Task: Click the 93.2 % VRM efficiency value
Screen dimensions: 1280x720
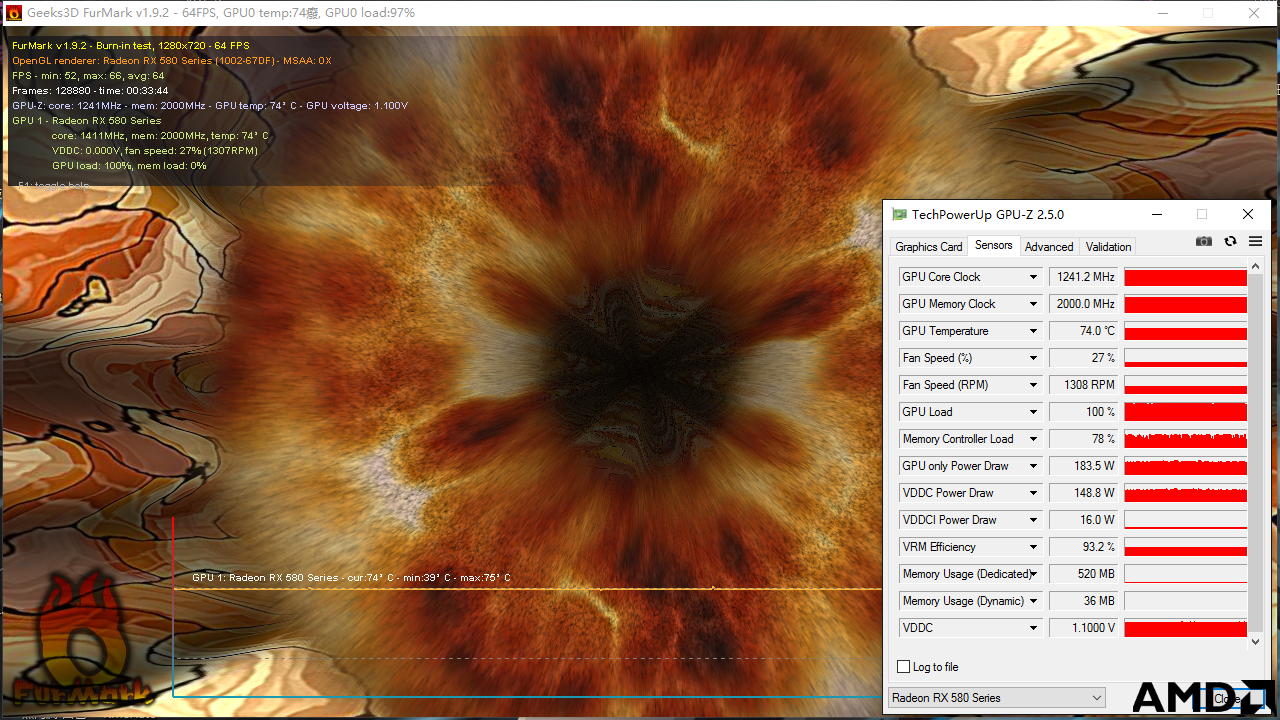Action: 1083,547
